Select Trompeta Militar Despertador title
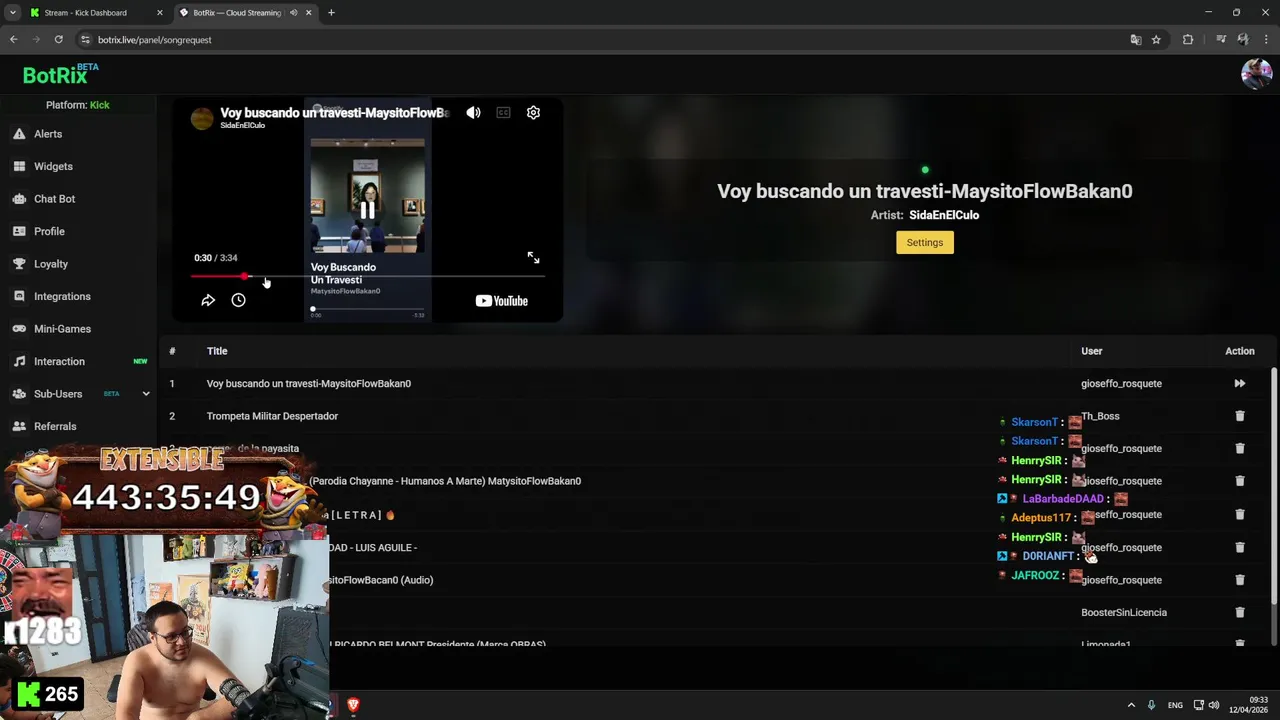The width and height of the screenshot is (1280, 720). click(272, 416)
